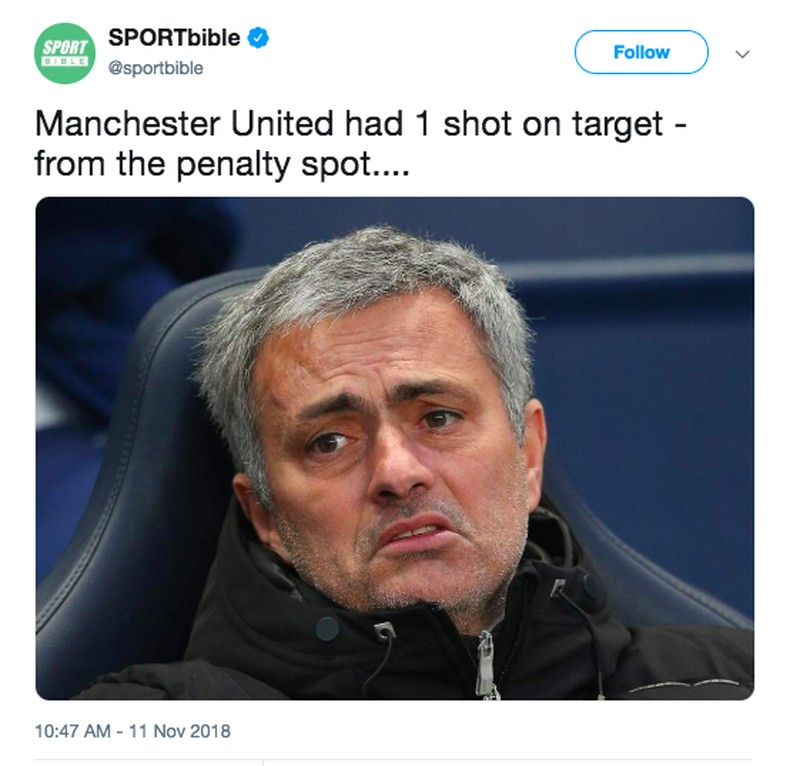The height and width of the screenshot is (766, 800).
Task: Click the word SPORT in the avatar logo
Action: [x=66, y=46]
